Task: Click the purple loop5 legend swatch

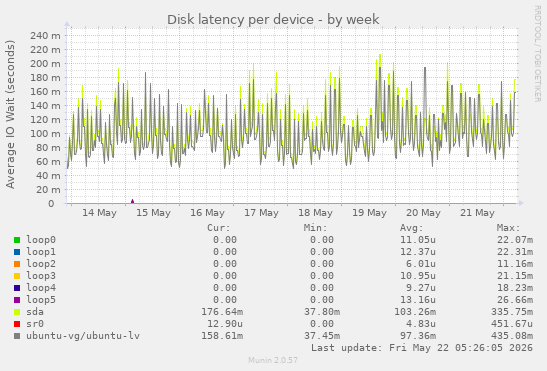Action: pos(17,300)
